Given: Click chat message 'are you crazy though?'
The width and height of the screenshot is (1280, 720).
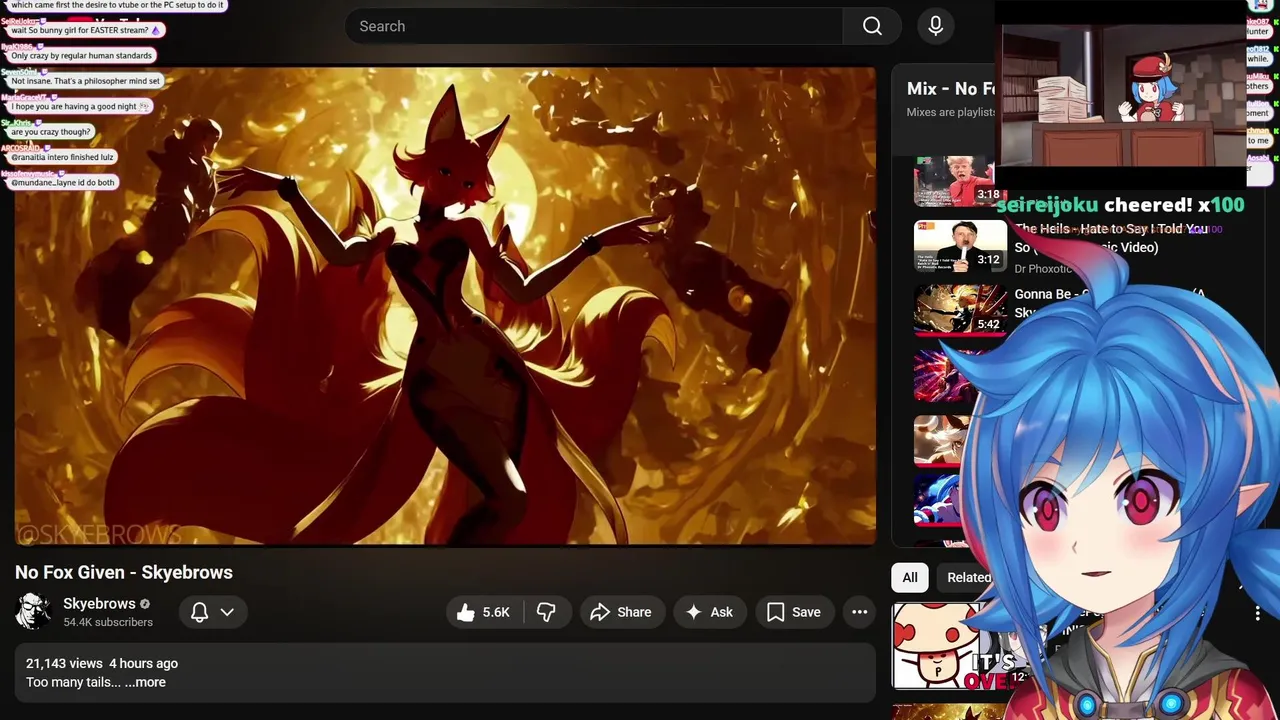Looking at the screenshot, I should [51, 132].
